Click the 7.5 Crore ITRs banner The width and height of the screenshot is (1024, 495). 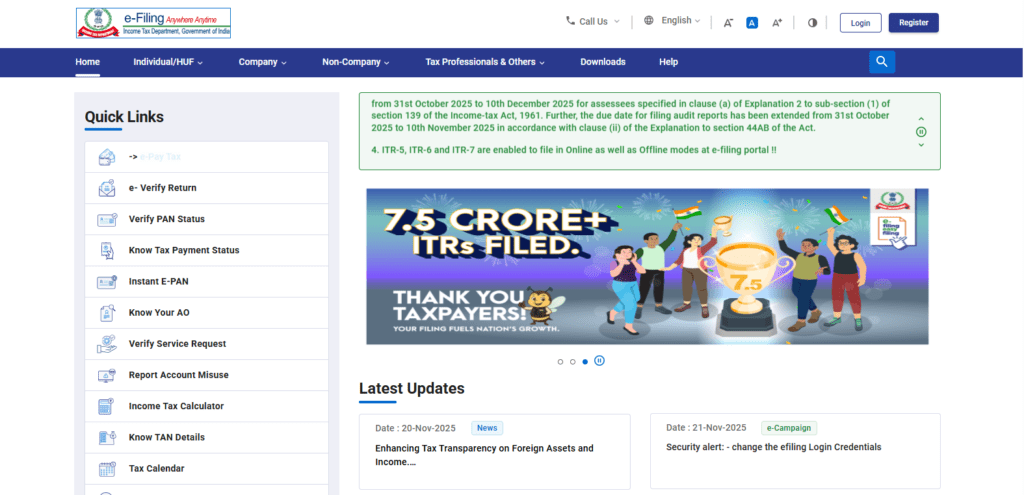coord(647,266)
